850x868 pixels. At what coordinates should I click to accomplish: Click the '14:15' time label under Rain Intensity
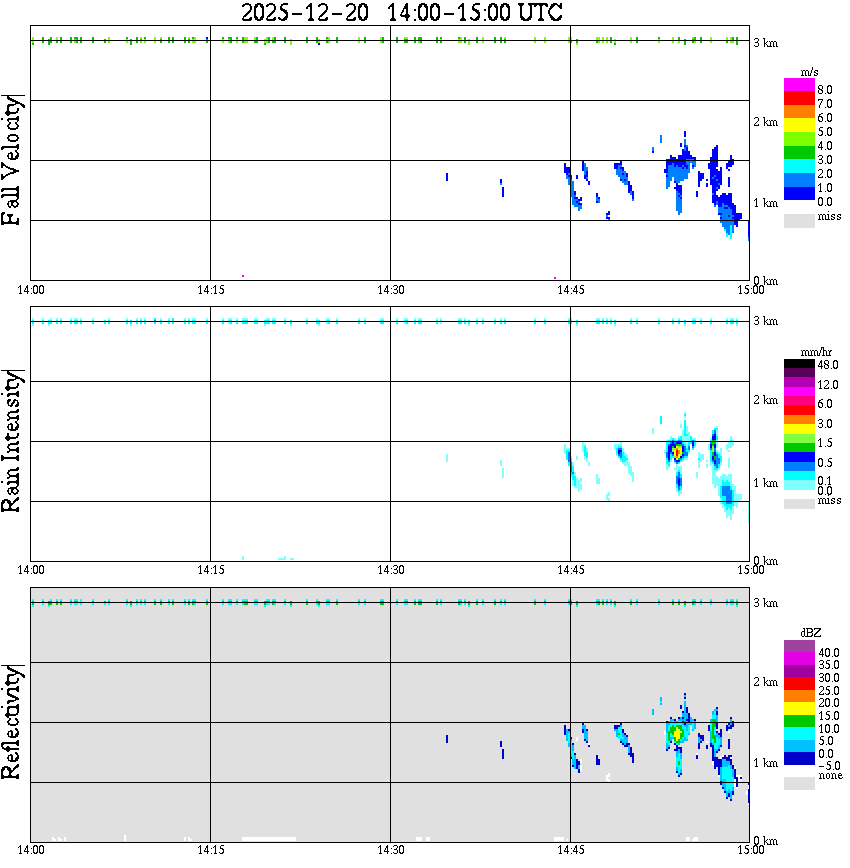211,570
